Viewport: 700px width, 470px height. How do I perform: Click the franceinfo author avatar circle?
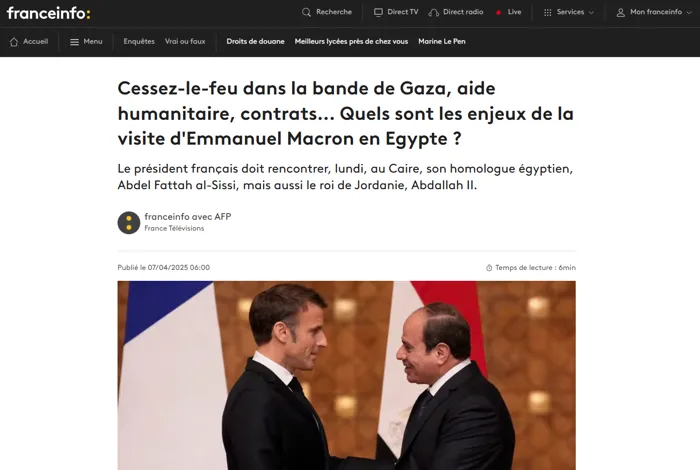(129, 222)
